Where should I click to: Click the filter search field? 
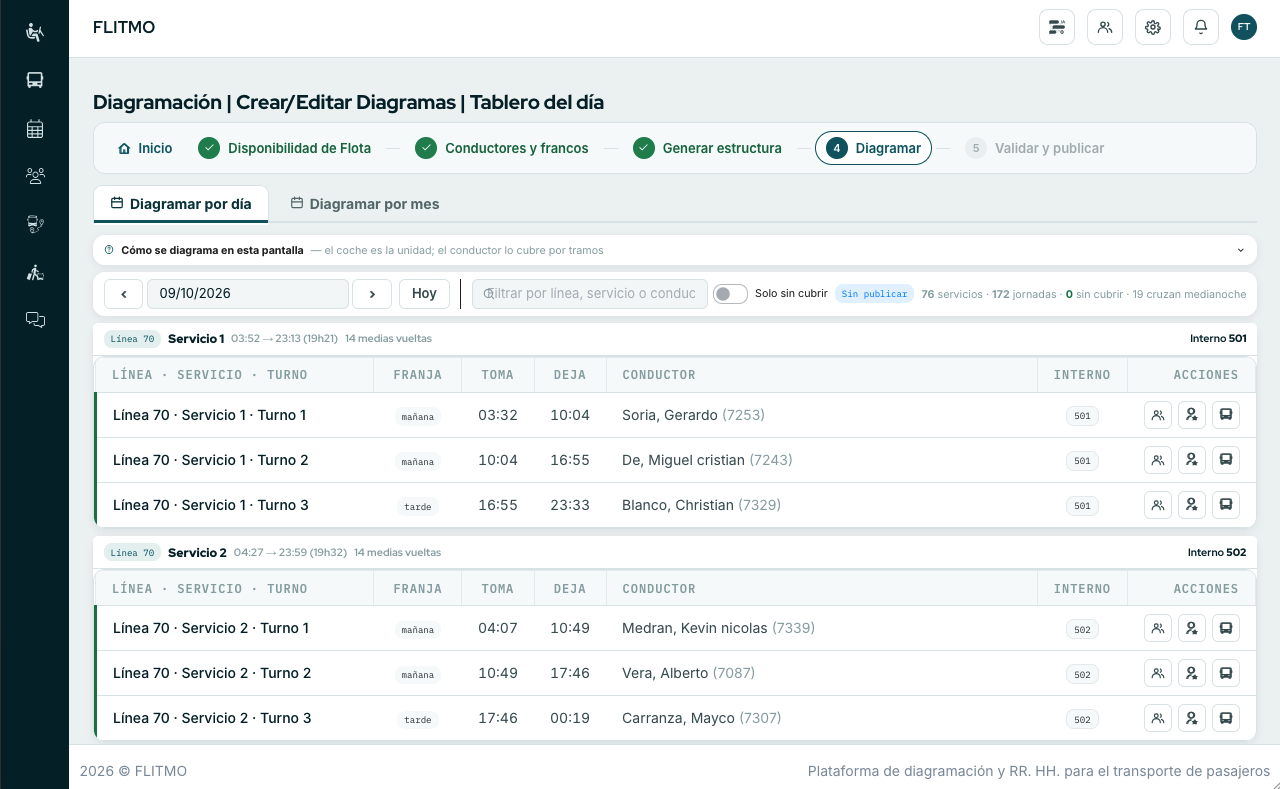(x=590, y=294)
